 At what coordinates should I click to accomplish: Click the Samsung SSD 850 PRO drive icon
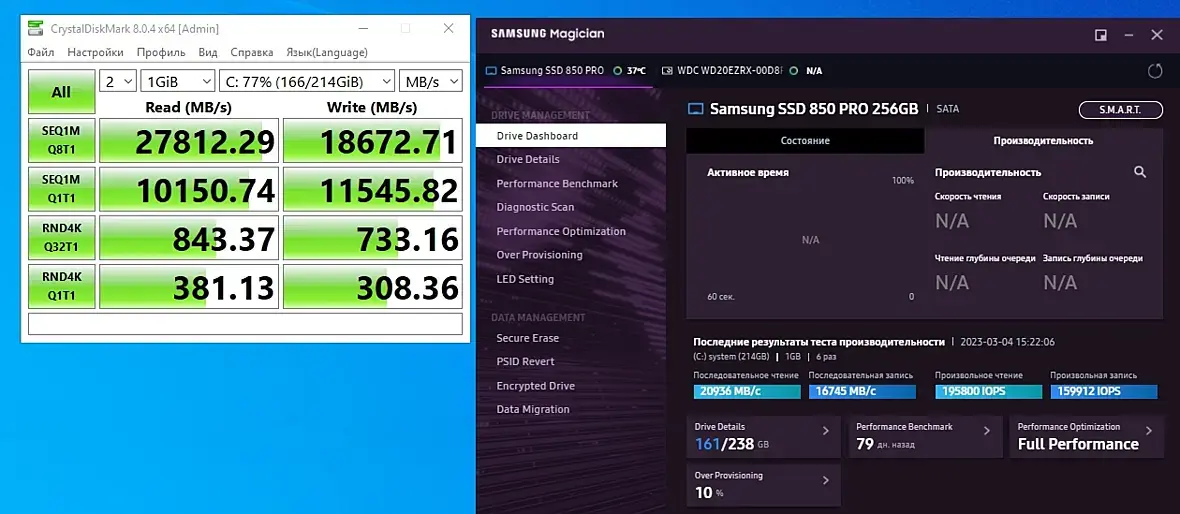(x=491, y=71)
